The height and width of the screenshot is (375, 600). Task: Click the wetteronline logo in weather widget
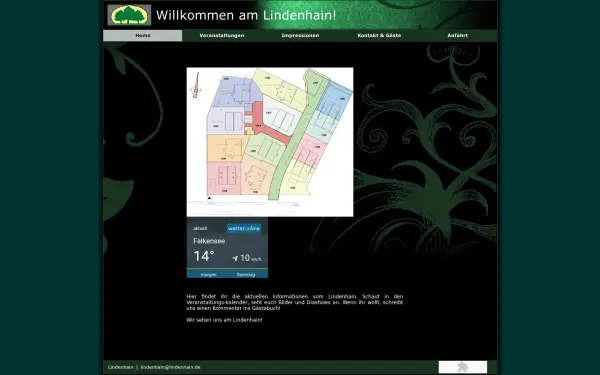coord(244,228)
